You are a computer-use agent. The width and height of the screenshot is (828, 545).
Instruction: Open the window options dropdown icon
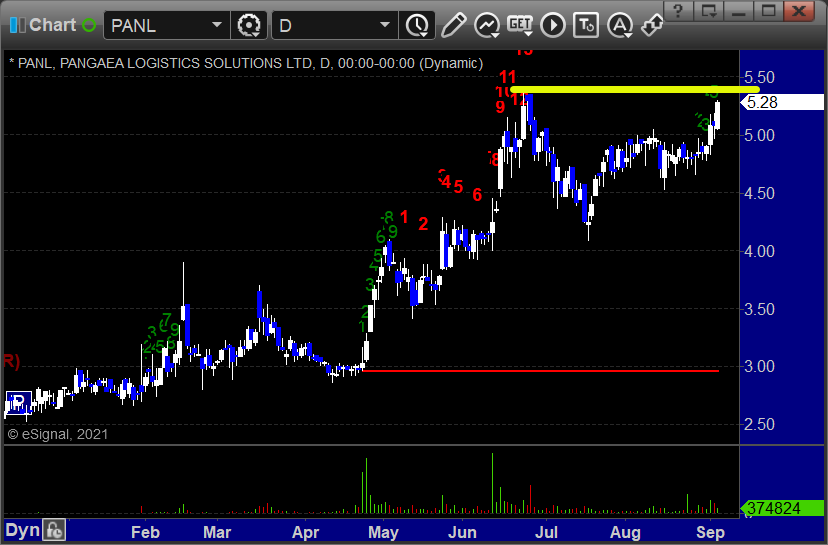coord(709,10)
